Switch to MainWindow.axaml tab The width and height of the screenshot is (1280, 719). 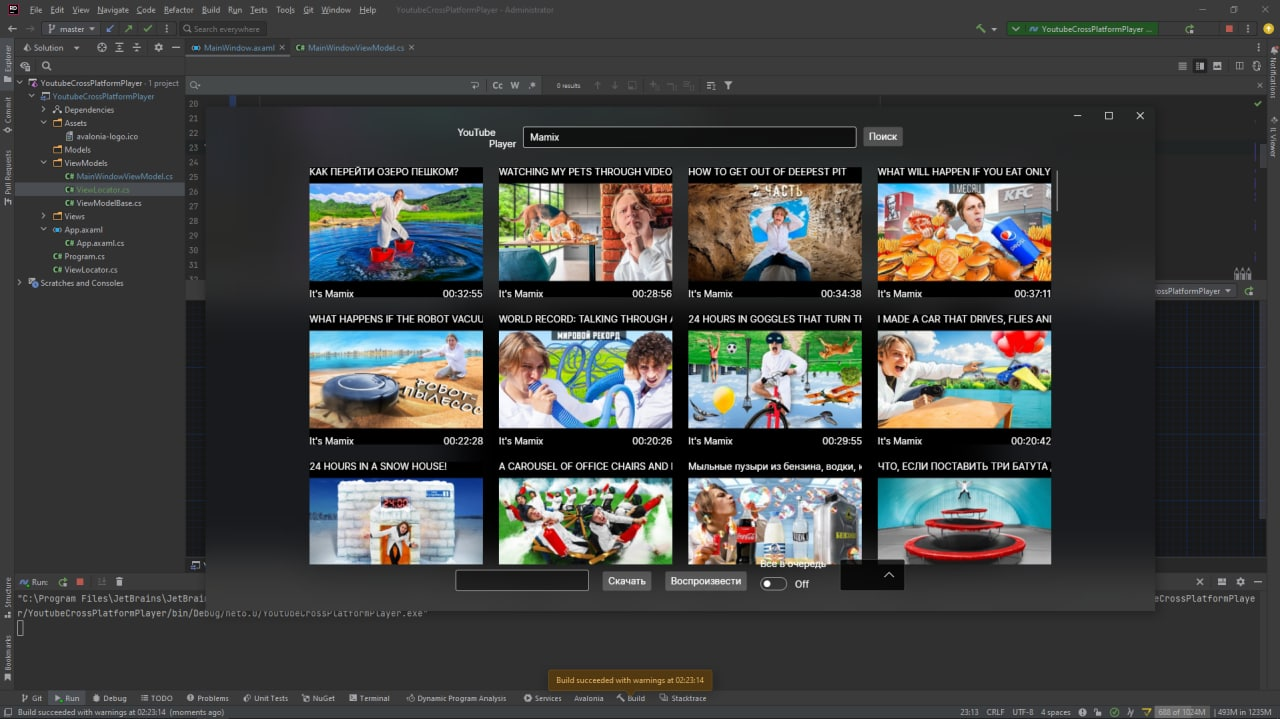pyautogui.click(x=239, y=47)
